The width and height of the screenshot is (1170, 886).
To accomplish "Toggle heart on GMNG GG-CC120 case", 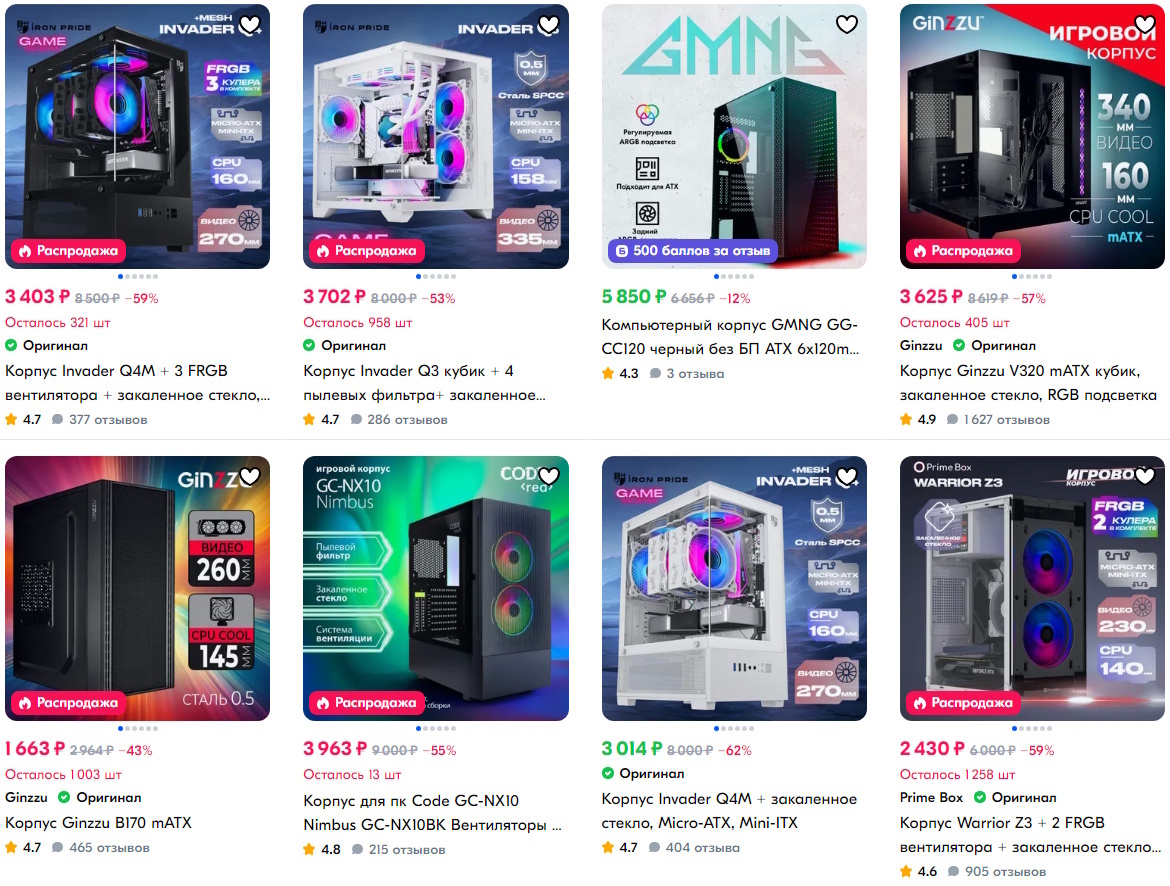I will [x=847, y=25].
